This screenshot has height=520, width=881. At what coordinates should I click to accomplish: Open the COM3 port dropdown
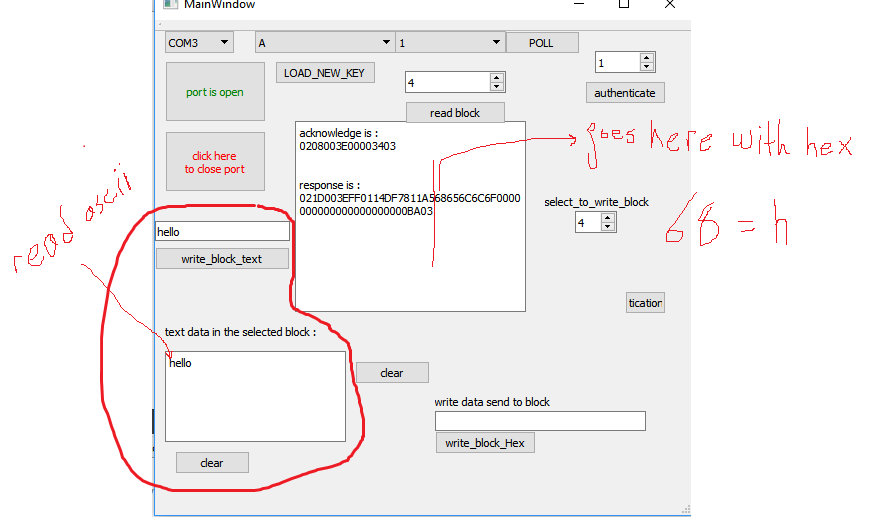point(198,42)
